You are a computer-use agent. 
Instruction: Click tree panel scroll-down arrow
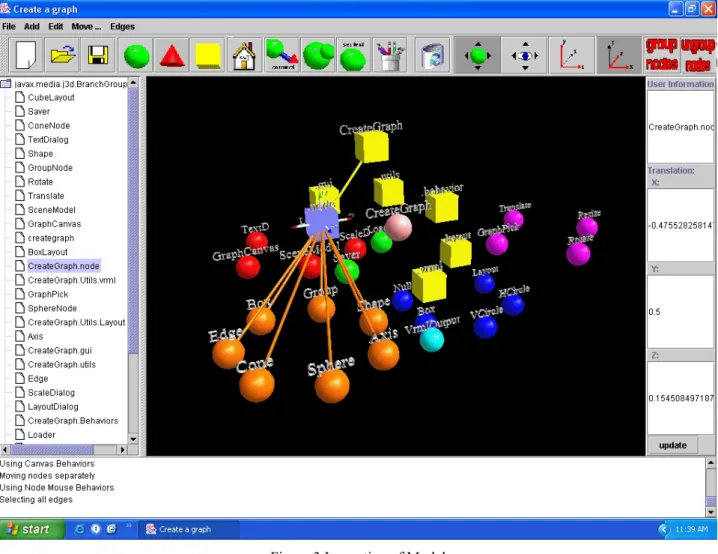133,440
